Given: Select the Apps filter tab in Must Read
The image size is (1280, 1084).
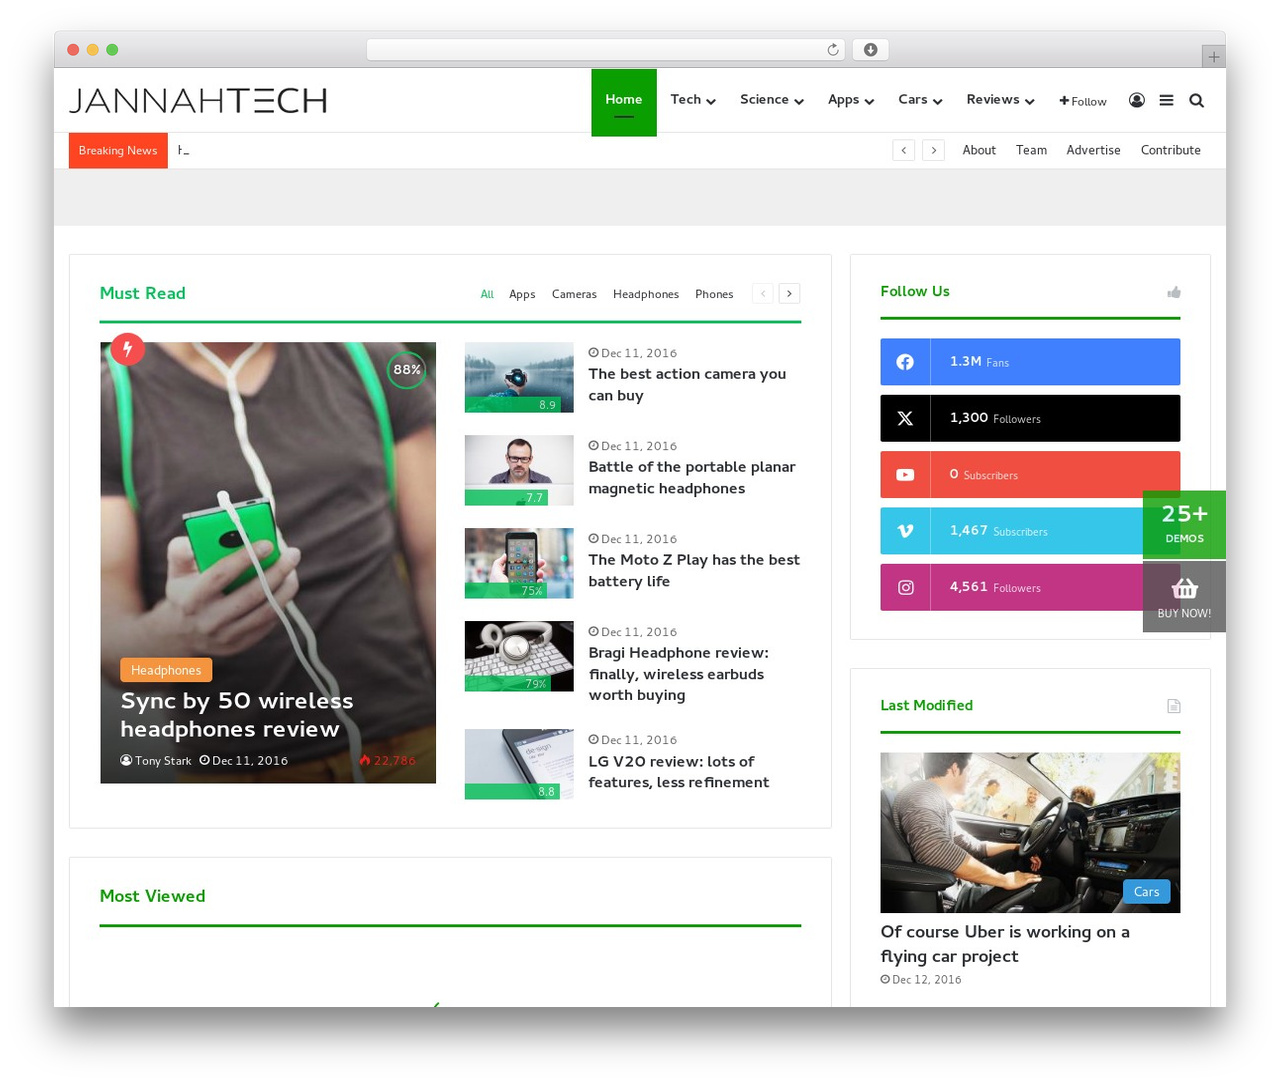Looking at the screenshot, I should click(522, 294).
